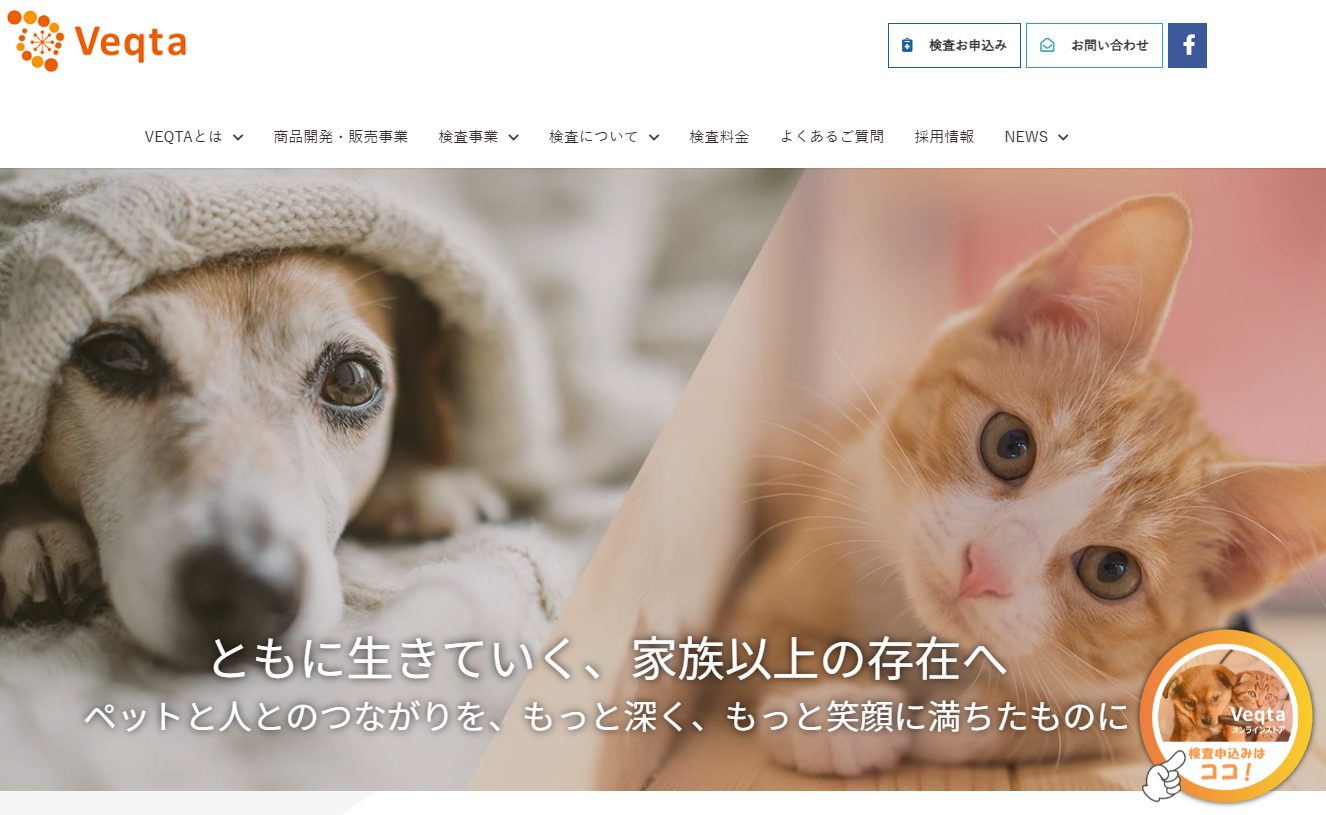Go to よくあるご質問 page

[832, 137]
